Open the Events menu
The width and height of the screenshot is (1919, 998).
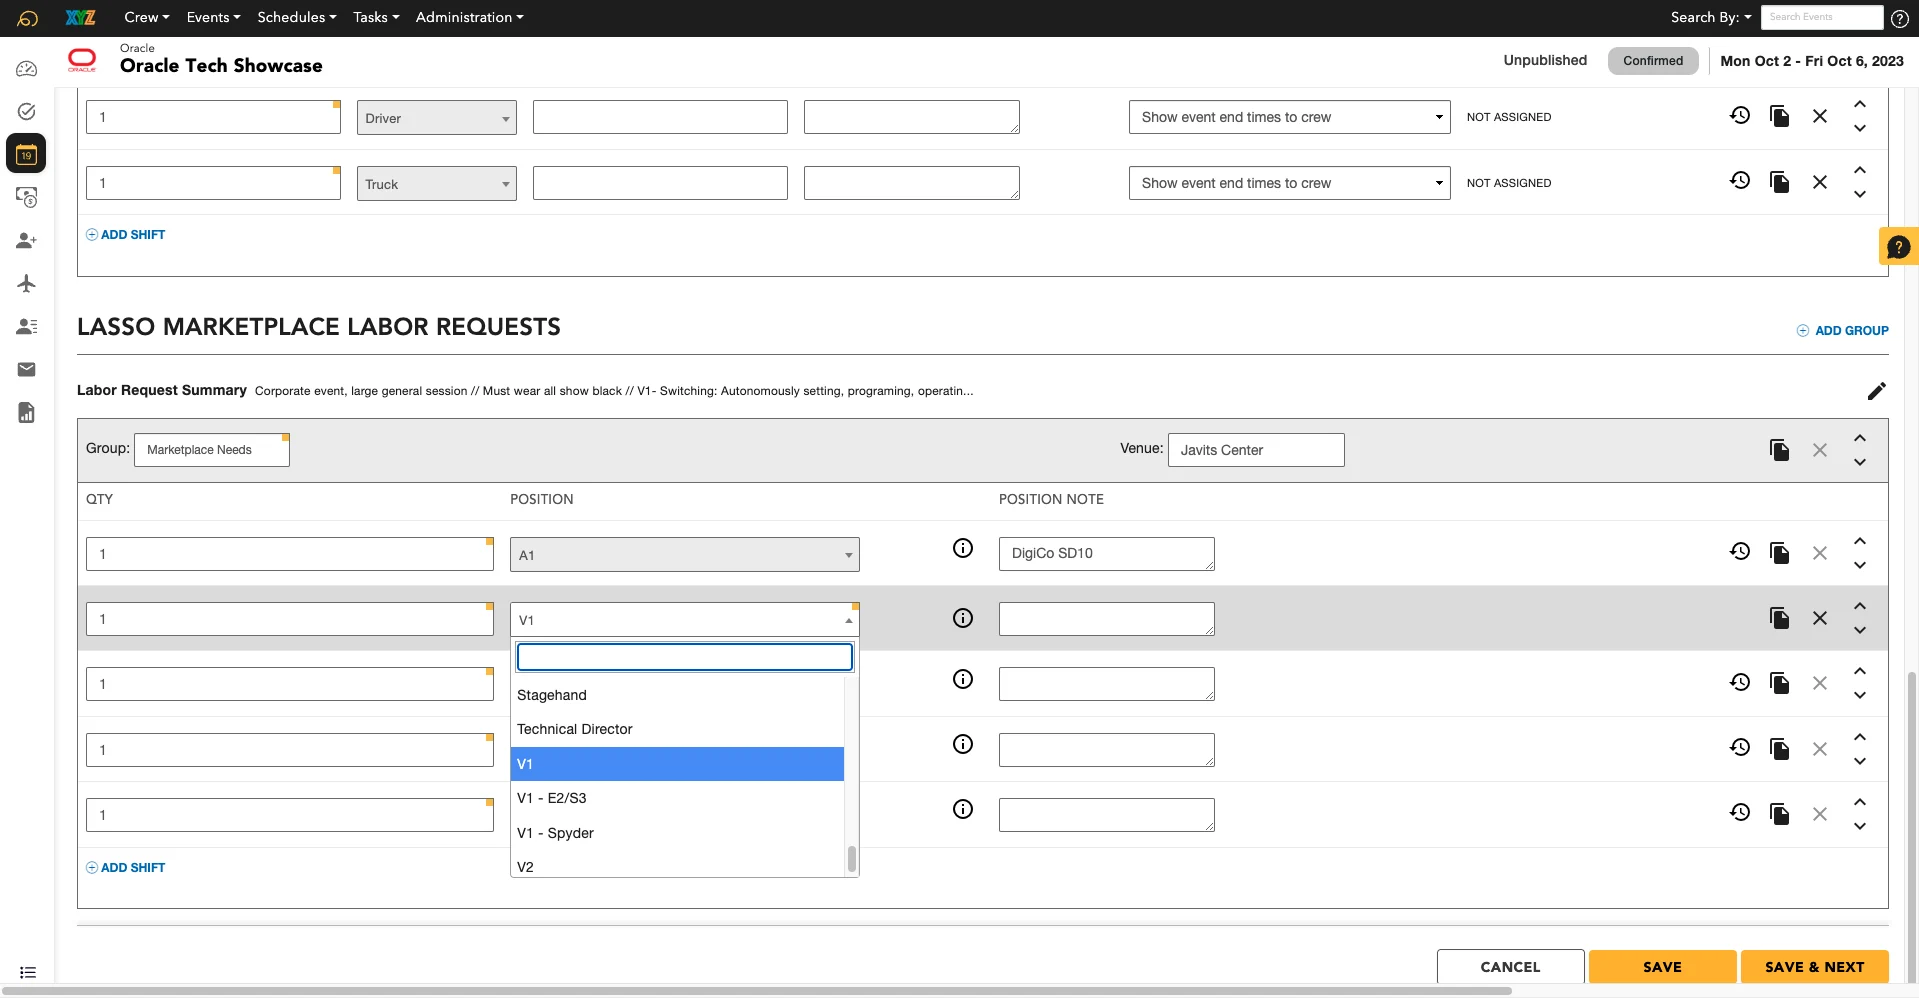[214, 17]
